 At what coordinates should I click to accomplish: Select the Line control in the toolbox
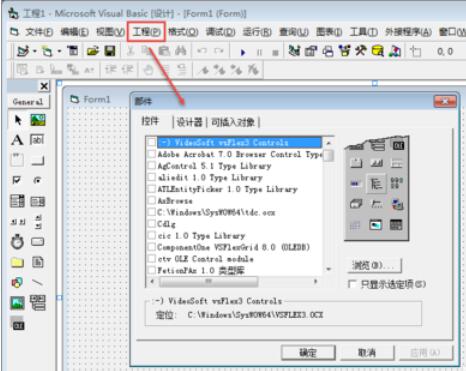pos(37,283)
